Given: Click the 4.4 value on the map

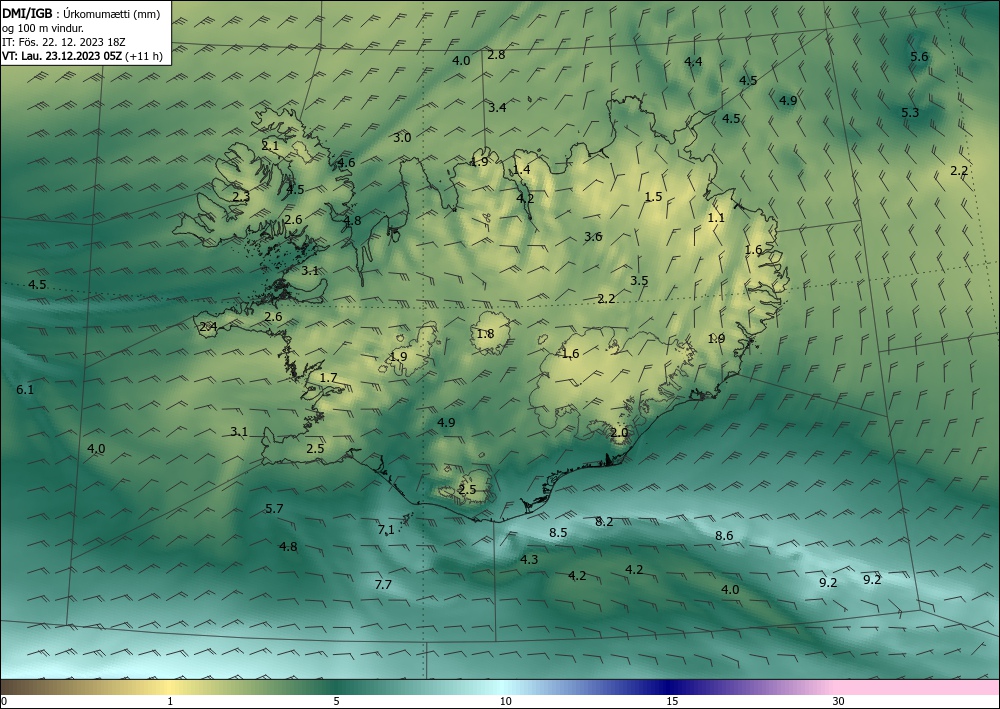Looking at the screenshot, I should (693, 62).
